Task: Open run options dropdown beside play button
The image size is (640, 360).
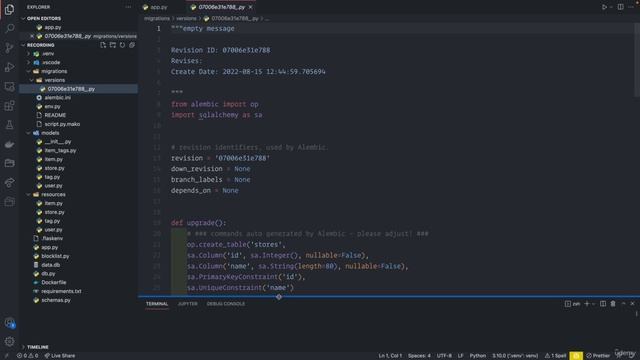Action: pos(611,7)
